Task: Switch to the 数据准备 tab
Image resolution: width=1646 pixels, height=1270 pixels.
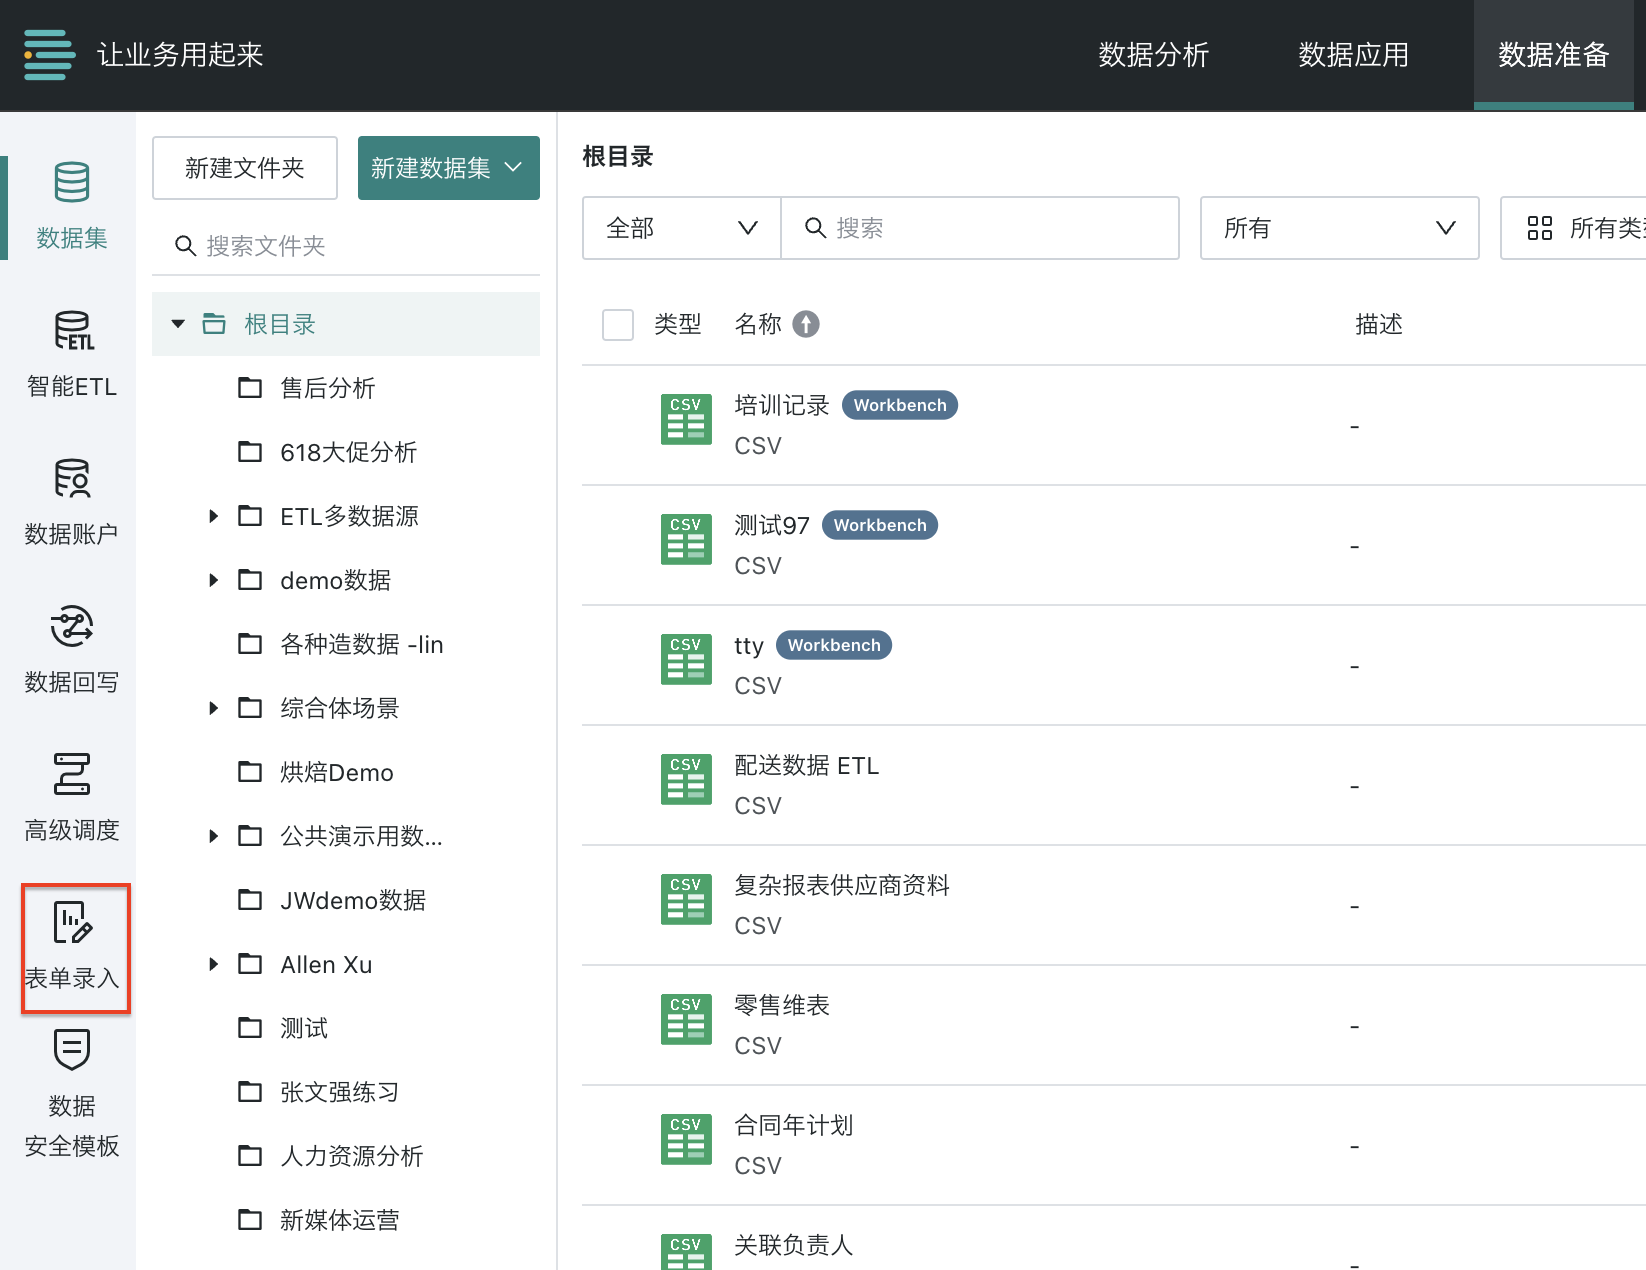Action: pyautogui.click(x=1554, y=55)
